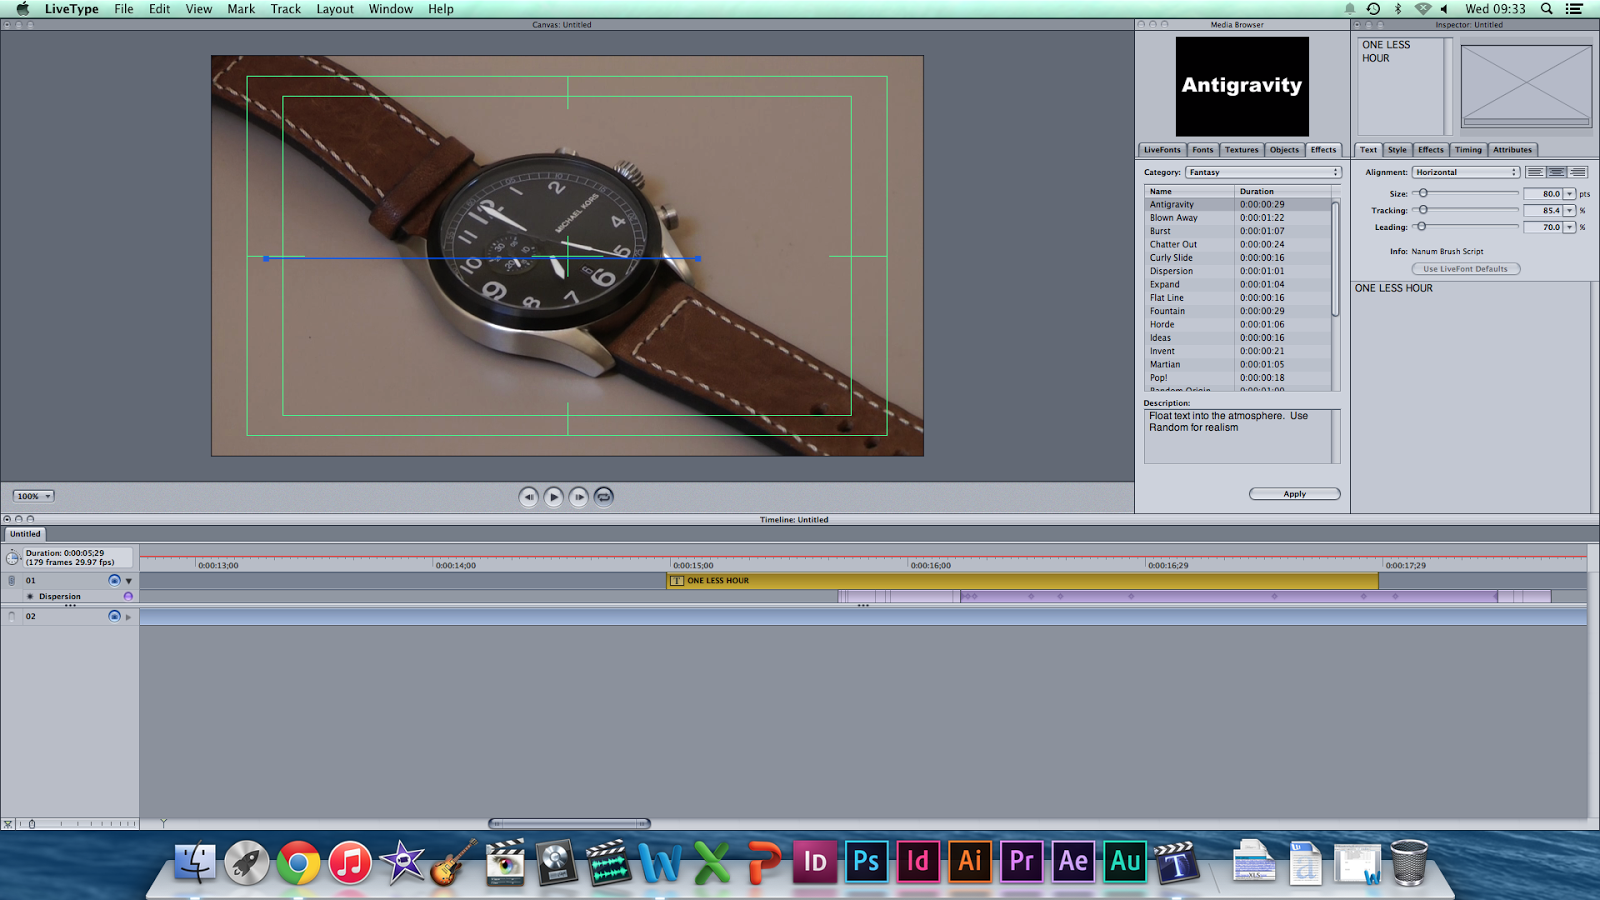1600x900 pixels.
Task: Select the Curly Slide effect
Action: point(1237,258)
